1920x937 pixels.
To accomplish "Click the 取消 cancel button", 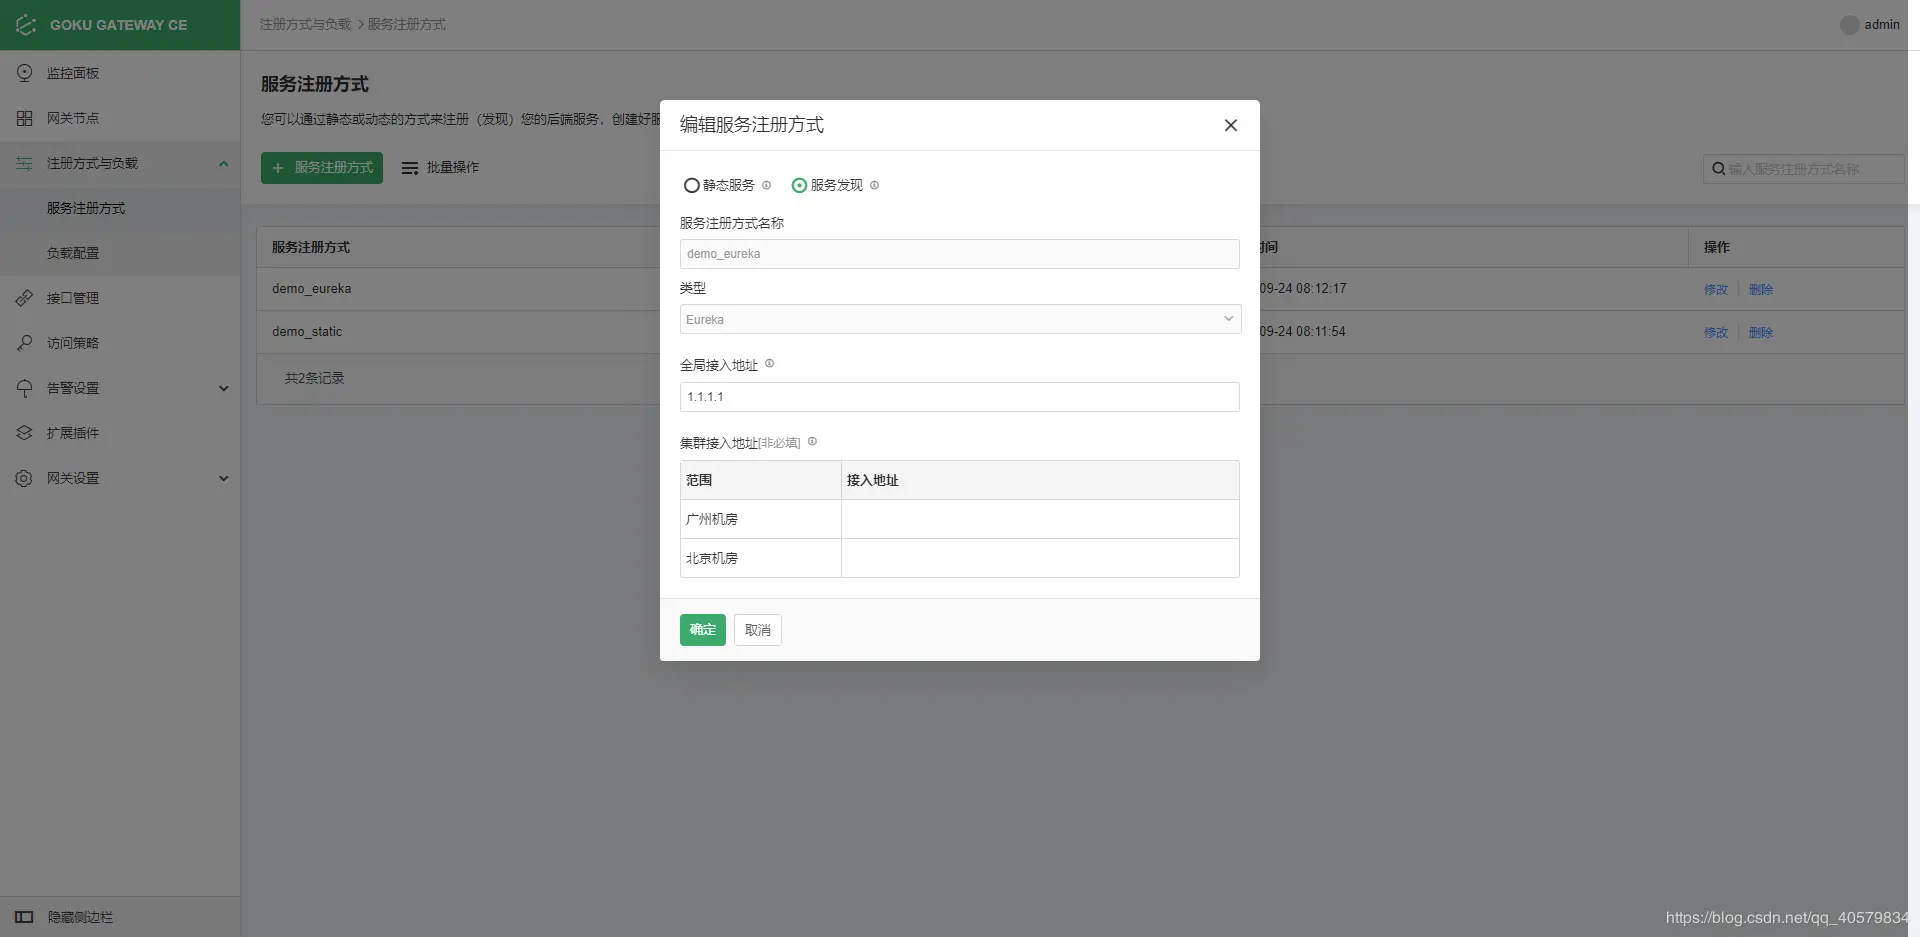I will click(x=758, y=630).
